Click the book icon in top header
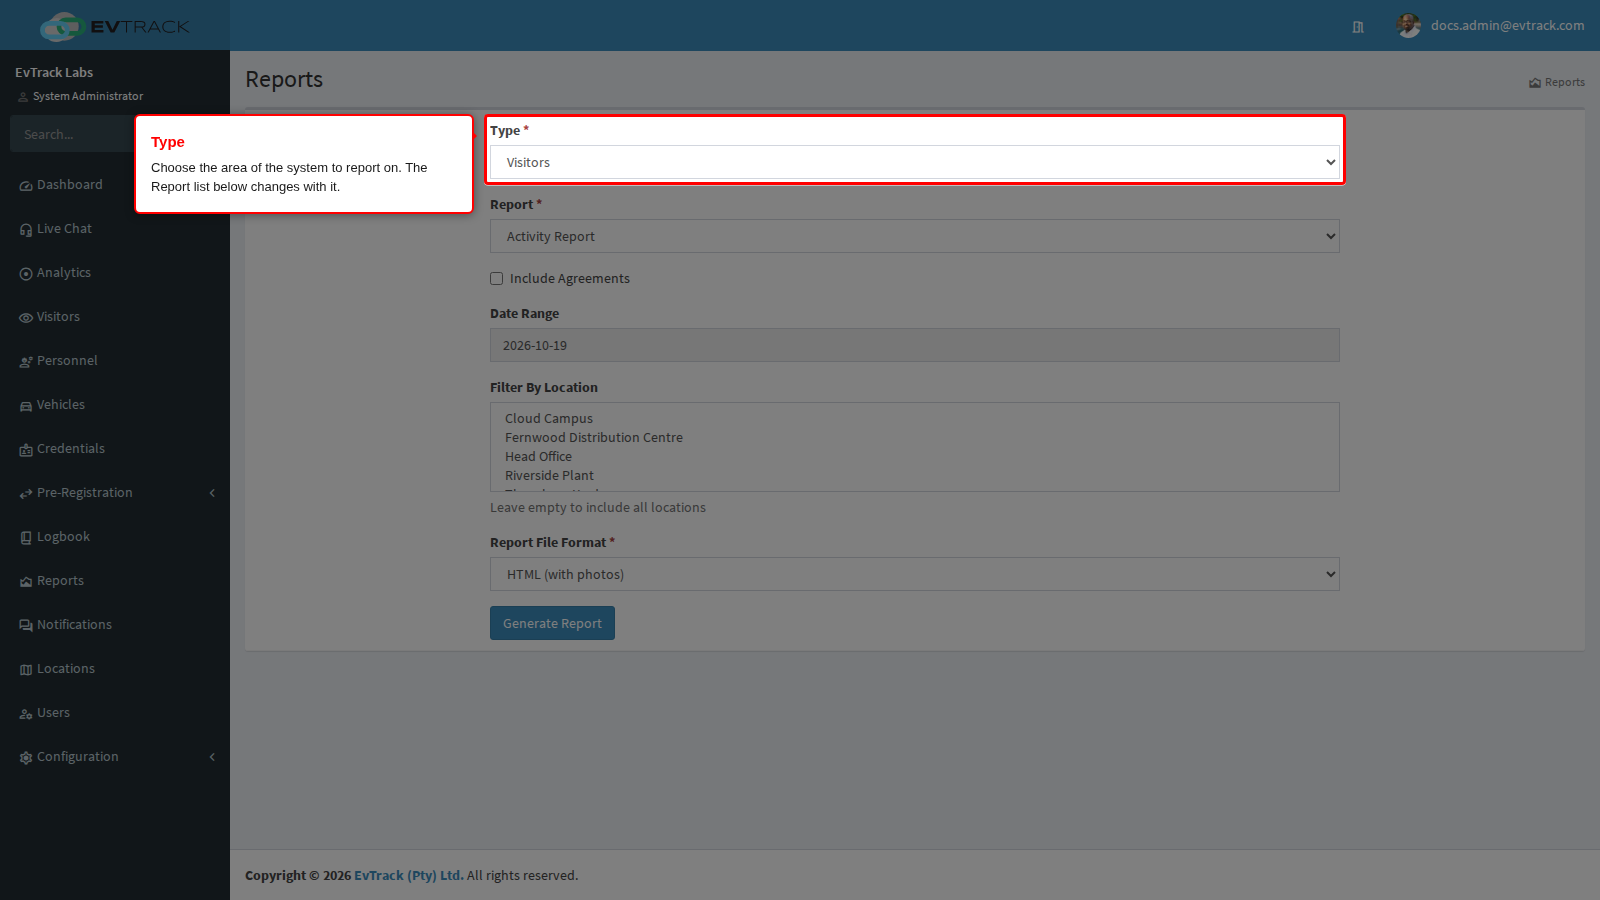Image resolution: width=1600 pixels, height=900 pixels. [1358, 27]
